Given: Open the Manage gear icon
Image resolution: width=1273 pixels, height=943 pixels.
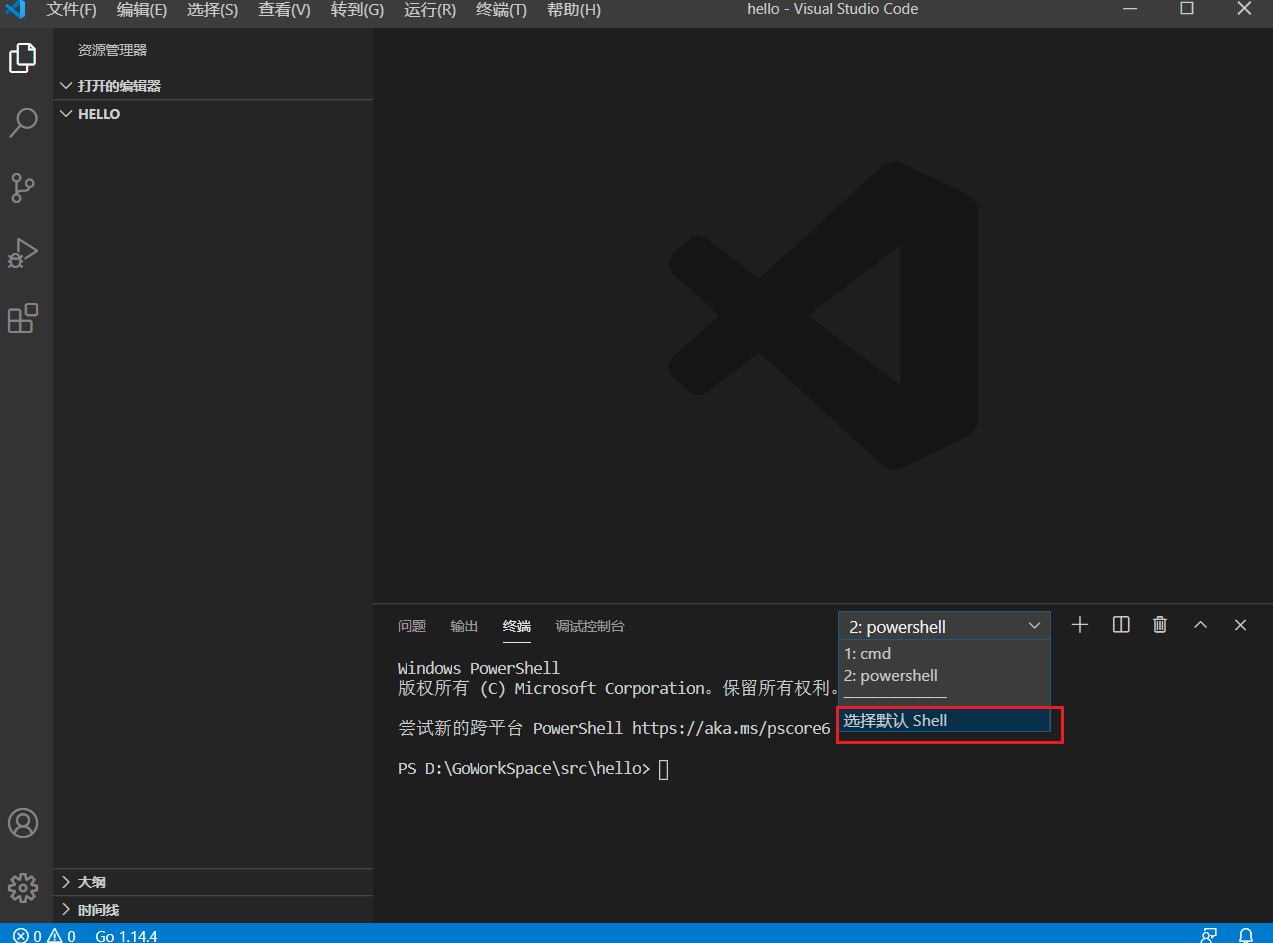Looking at the screenshot, I should coord(23,887).
